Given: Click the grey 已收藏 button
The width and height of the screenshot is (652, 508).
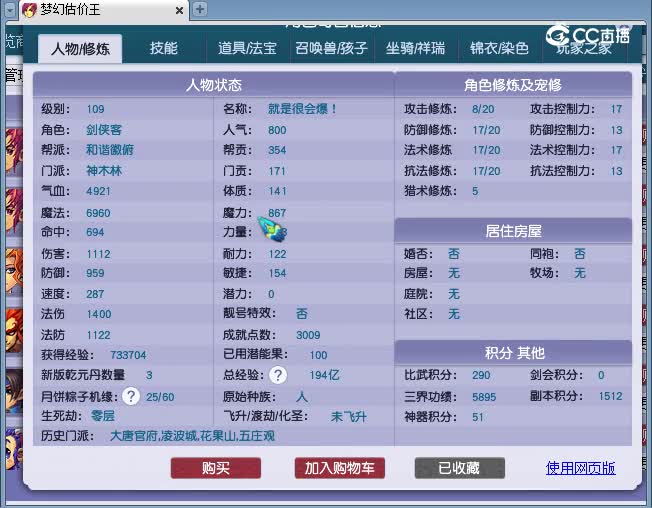Looking at the screenshot, I should [459, 468].
